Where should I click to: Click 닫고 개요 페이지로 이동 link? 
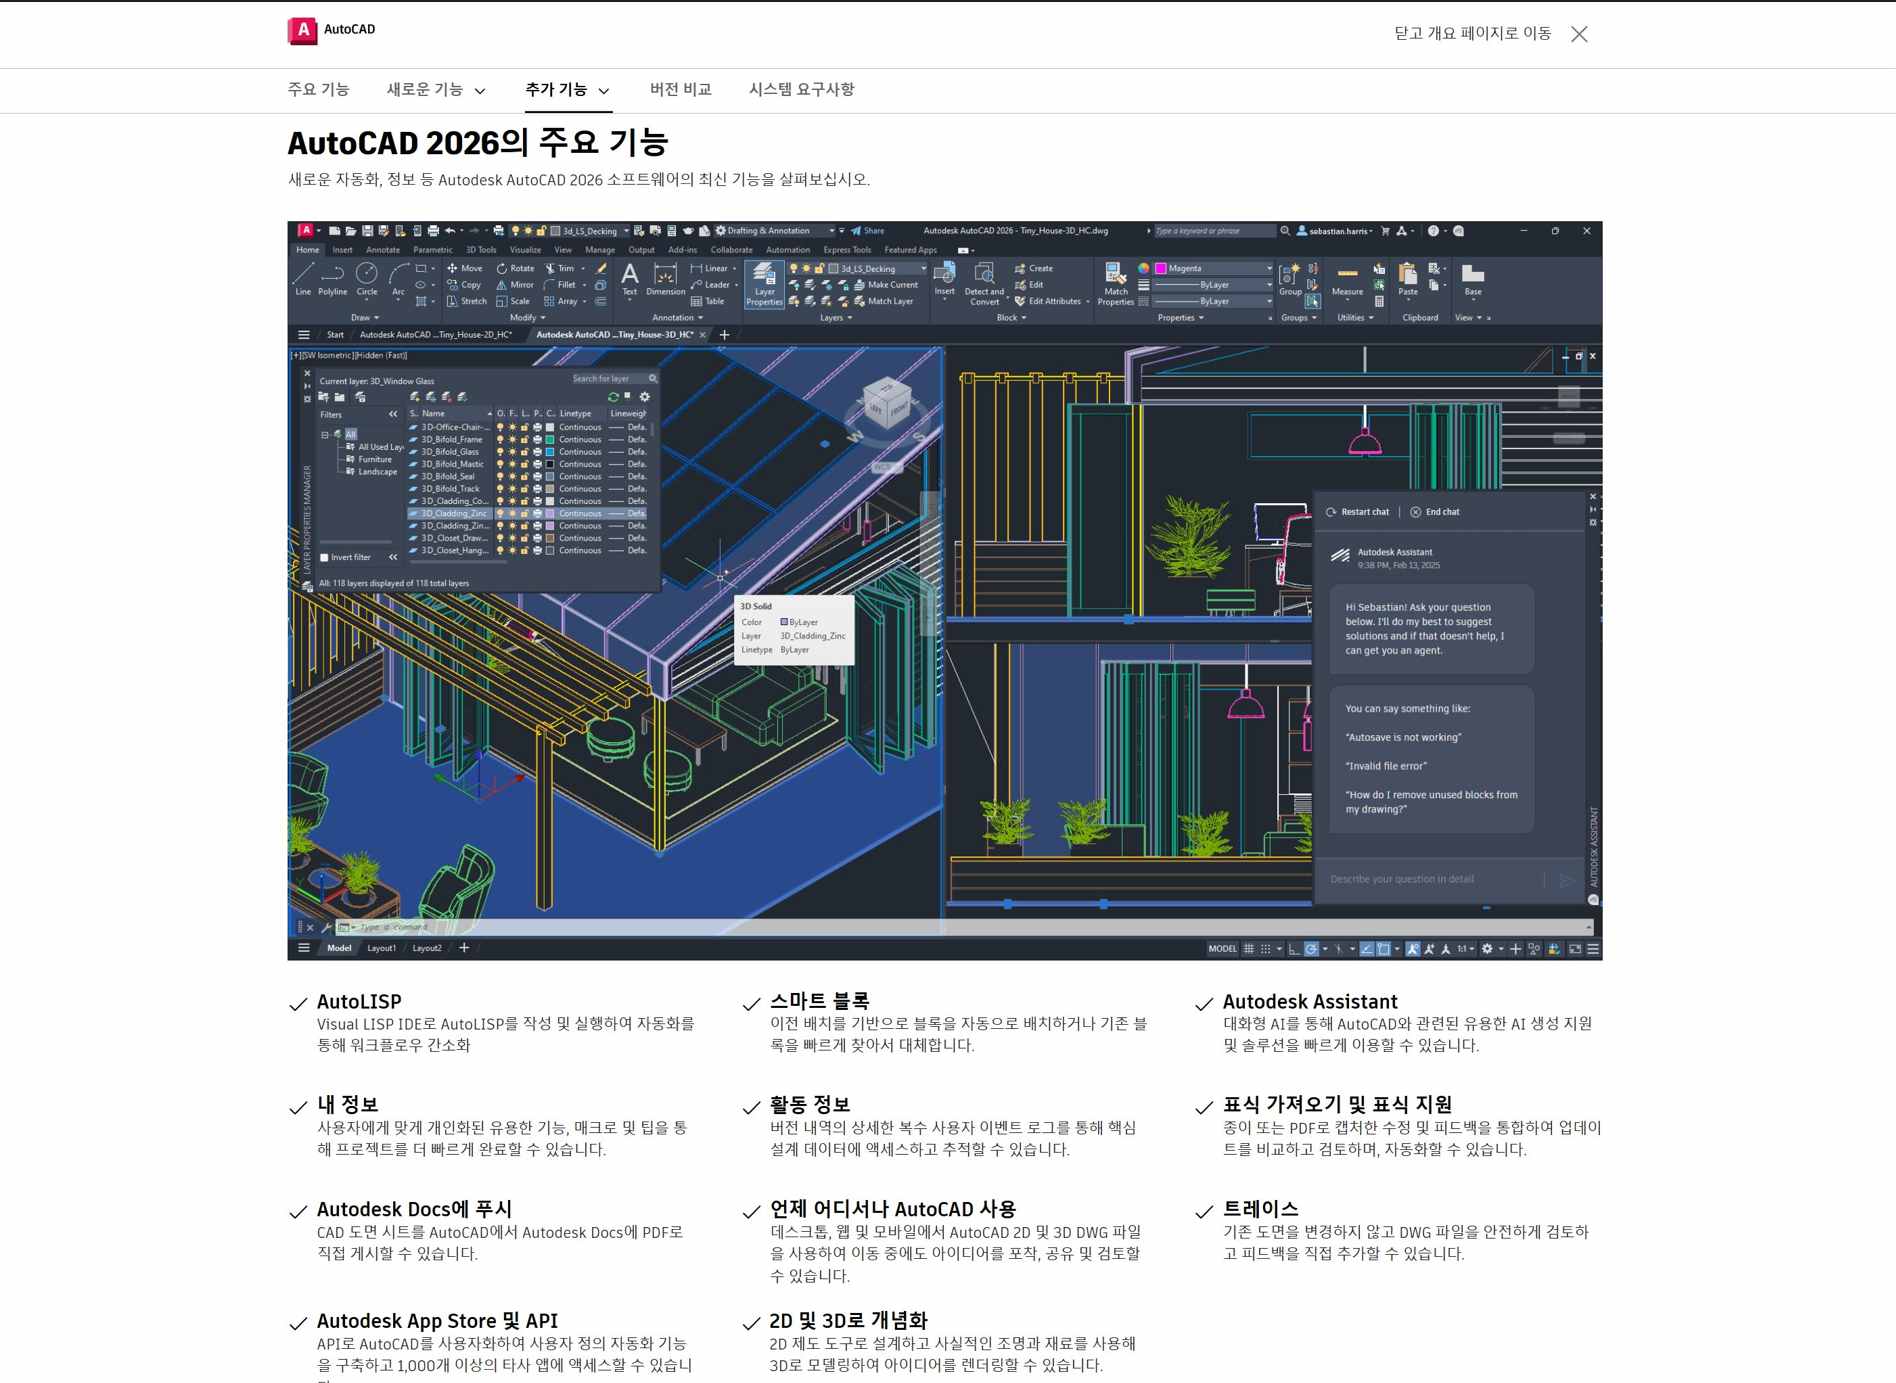click(1473, 34)
